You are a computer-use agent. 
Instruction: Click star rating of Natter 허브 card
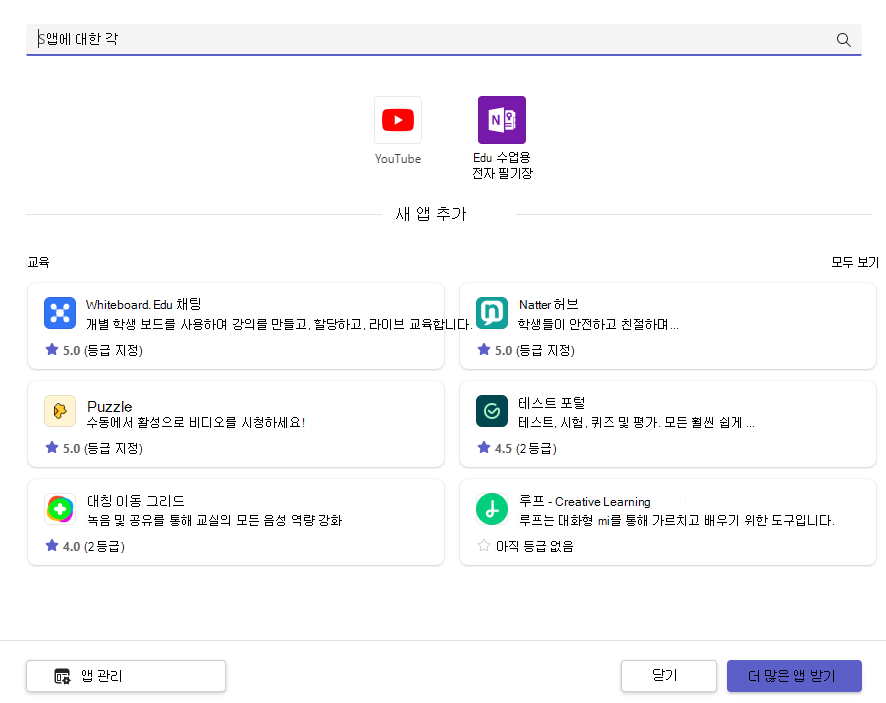pos(484,350)
